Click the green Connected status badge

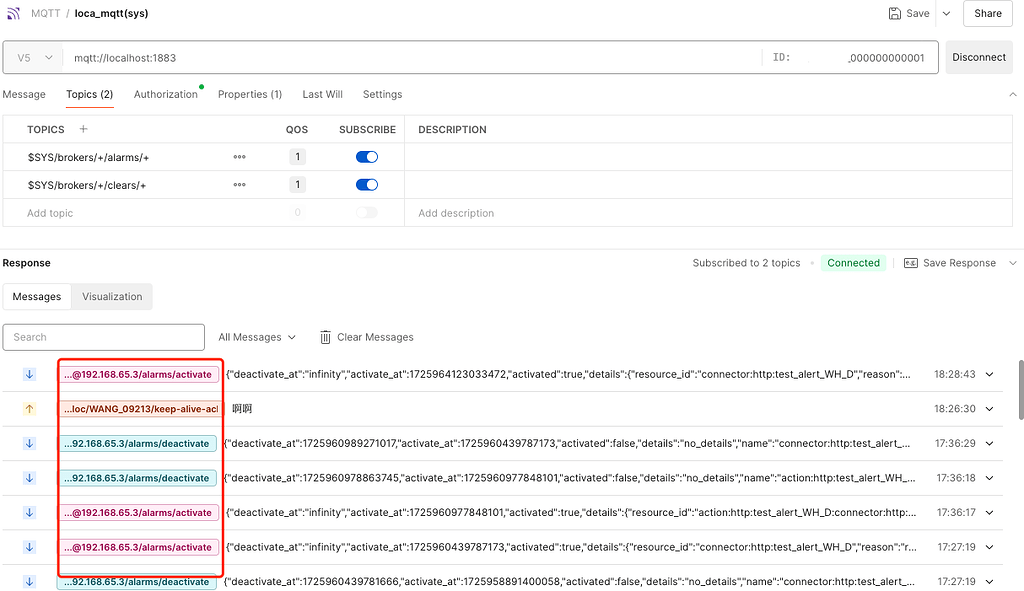point(853,262)
